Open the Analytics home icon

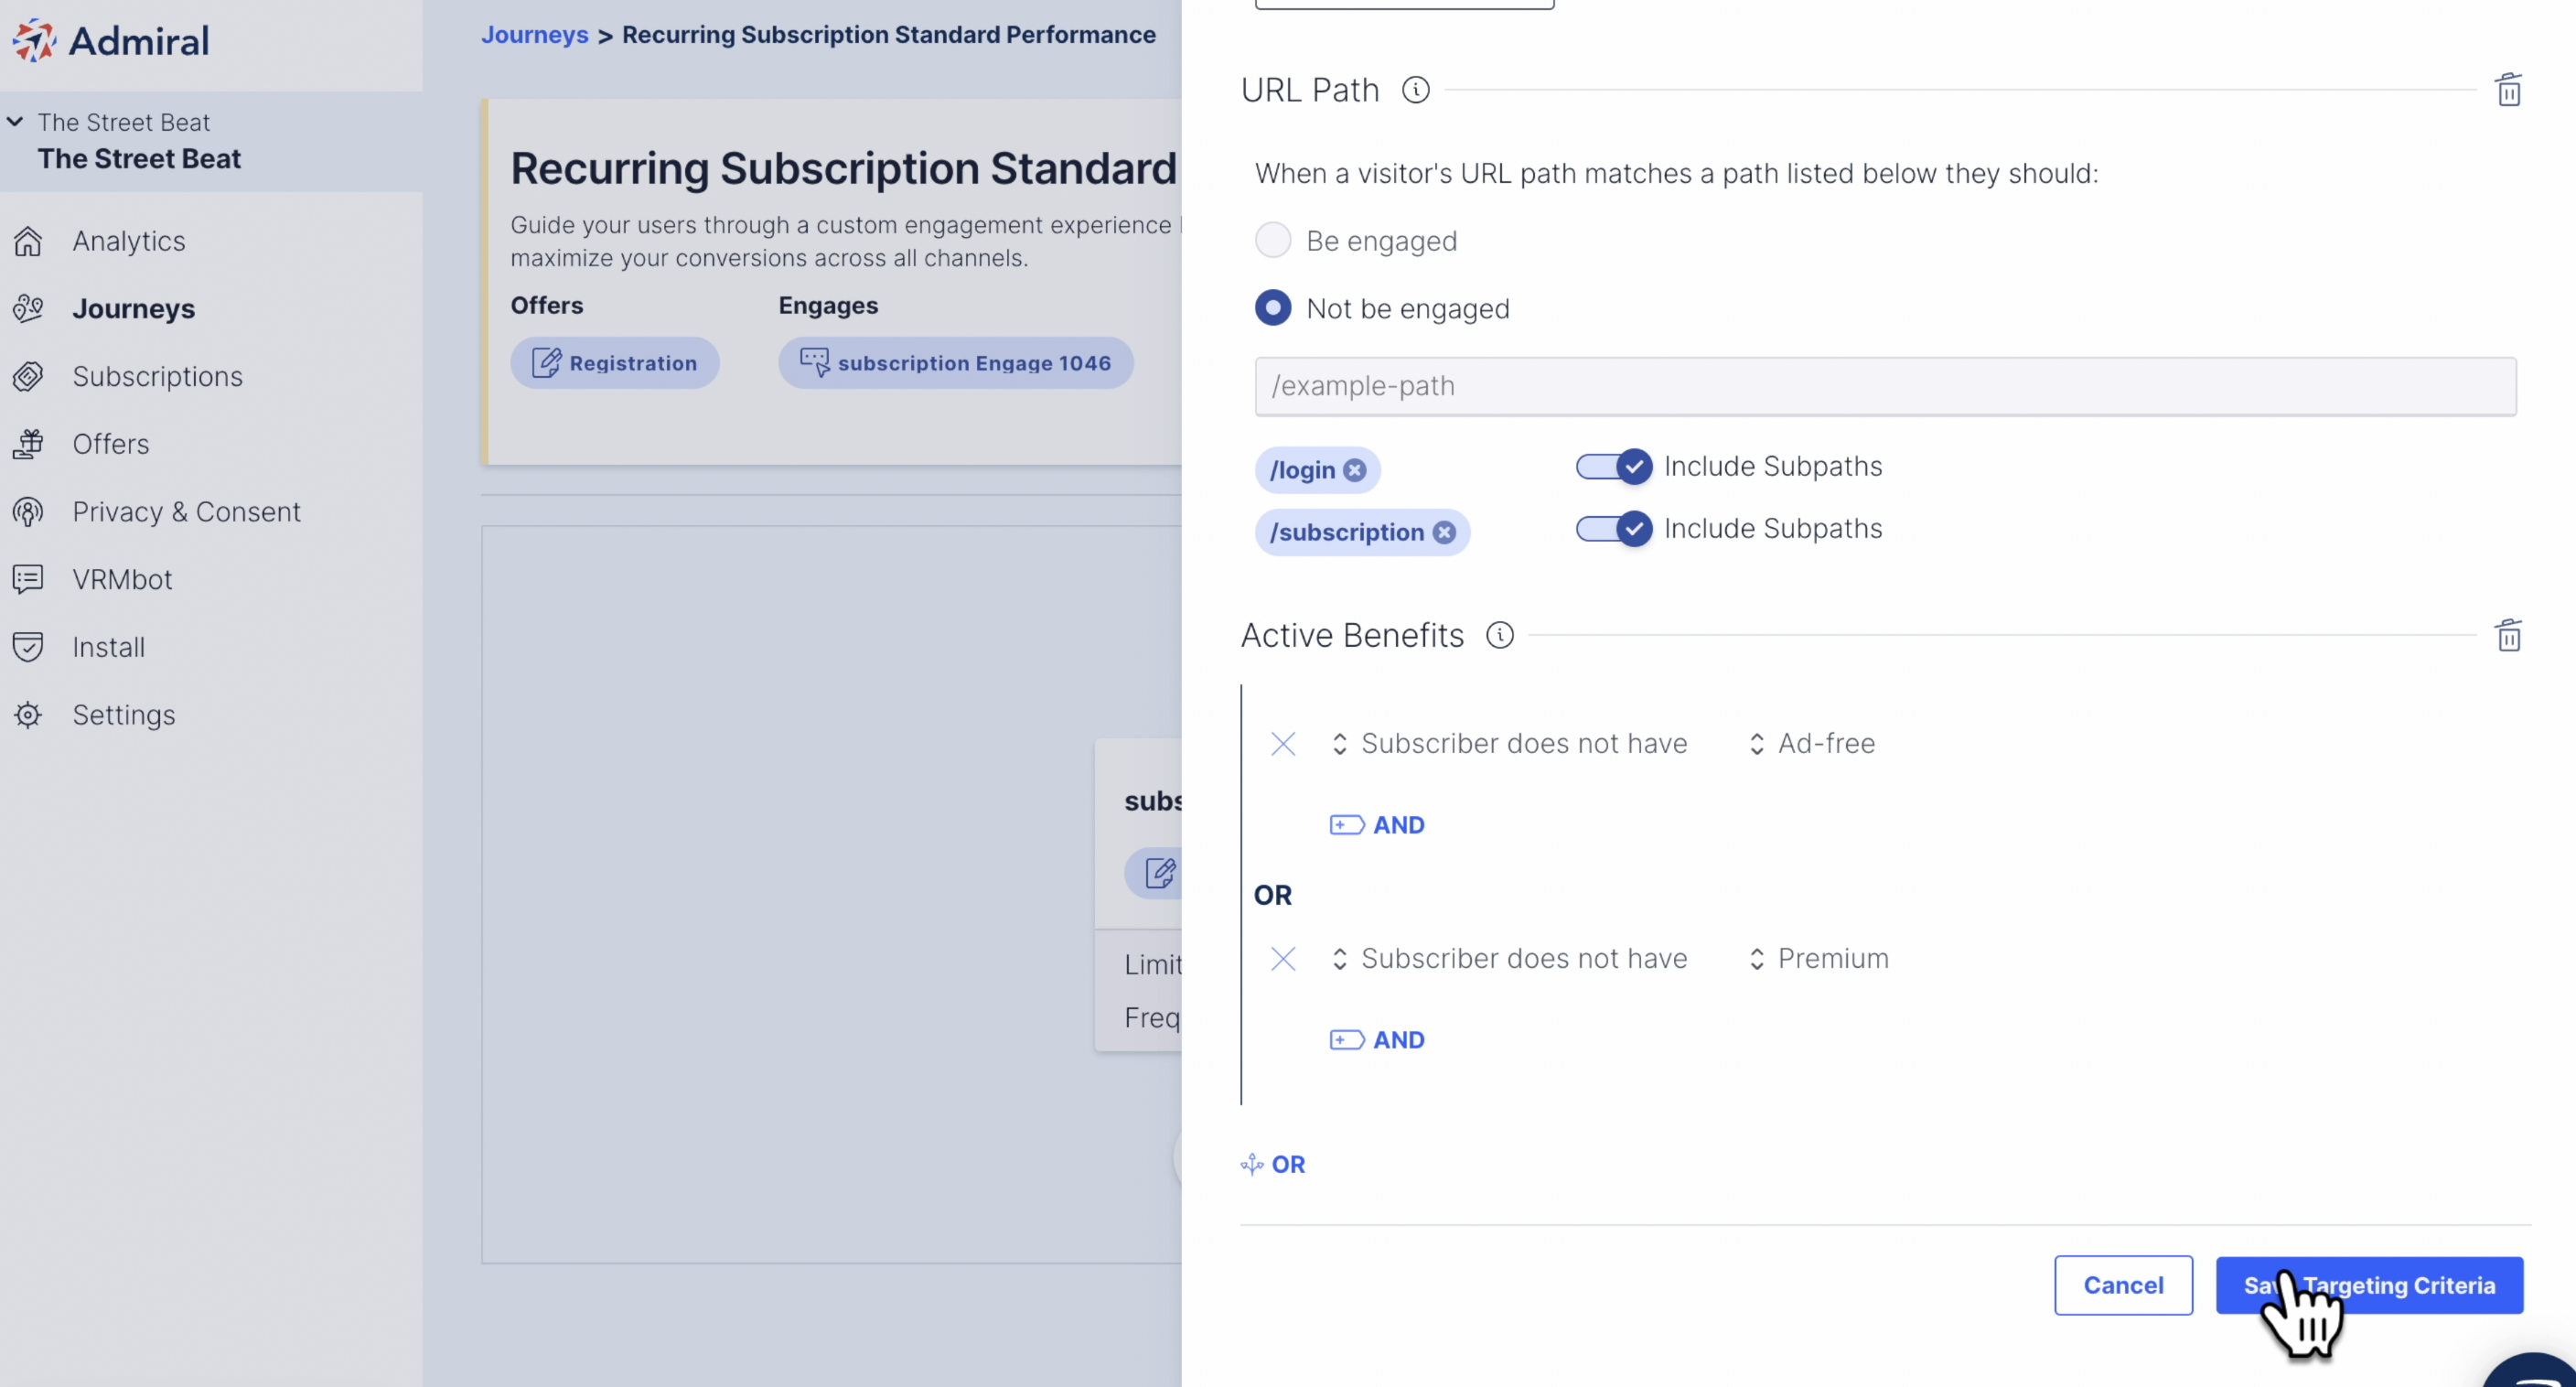pyautogui.click(x=28, y=241)
